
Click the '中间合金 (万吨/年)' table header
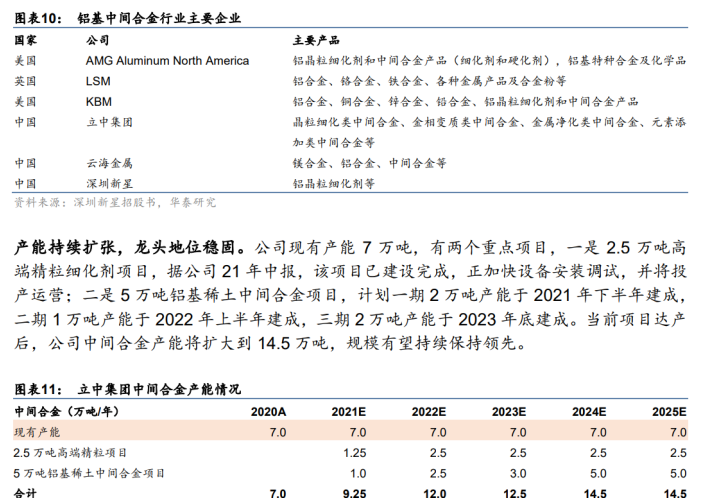(67, 411)
